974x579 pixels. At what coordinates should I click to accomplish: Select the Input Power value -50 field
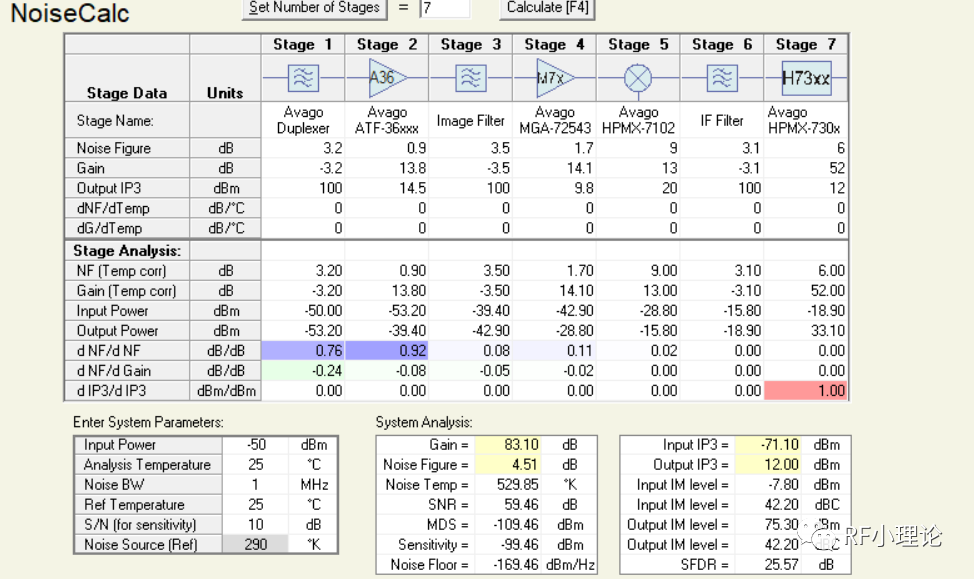pyautogui.click(x=255, y=445)
